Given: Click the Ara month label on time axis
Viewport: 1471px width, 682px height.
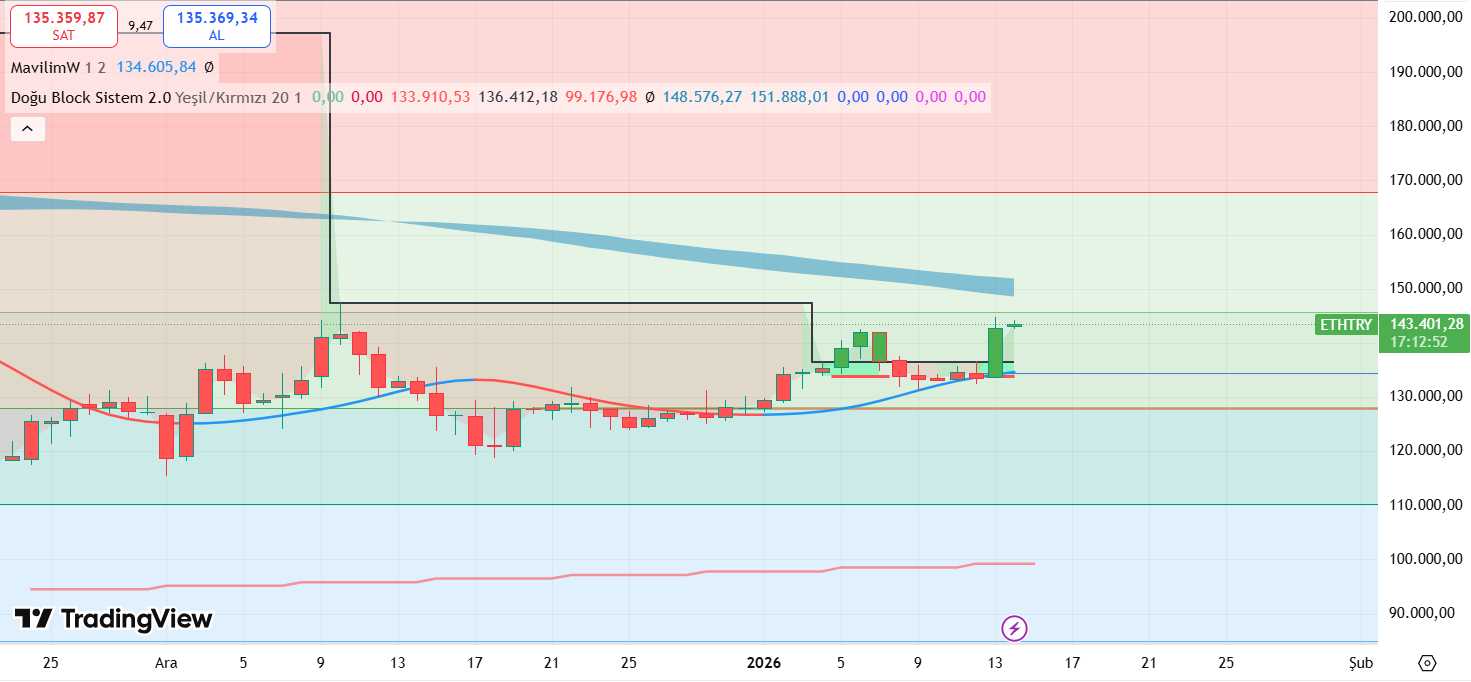Looking at the screenshot, I should 166,663.
